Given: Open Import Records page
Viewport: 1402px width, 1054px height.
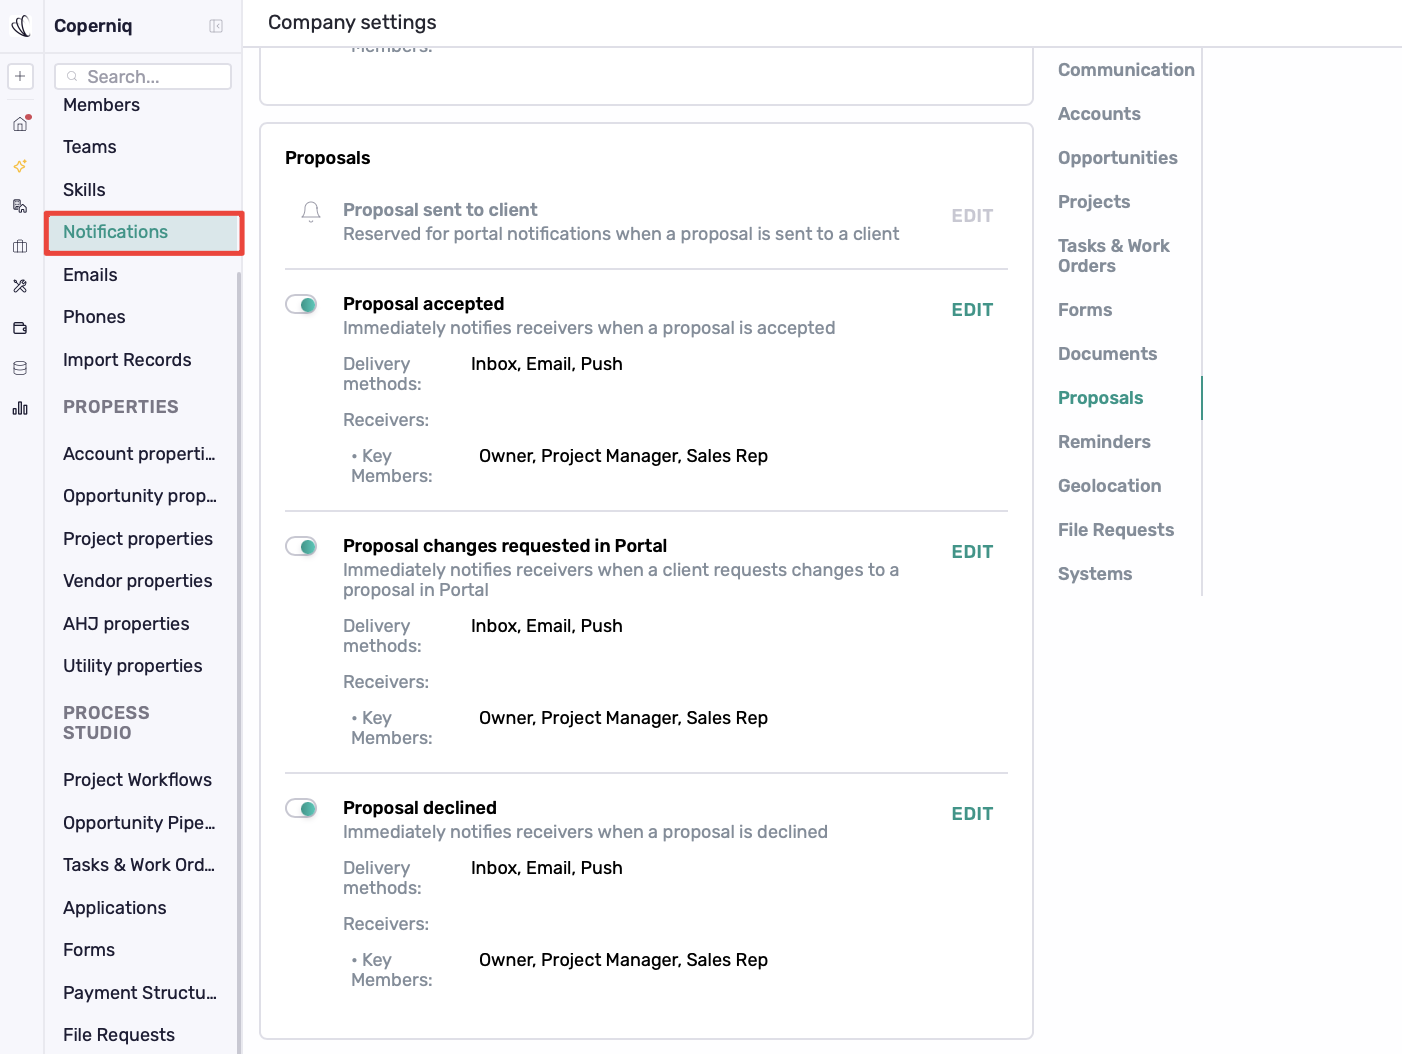Looking at the screenshot, I should click(x=127, y=360).
